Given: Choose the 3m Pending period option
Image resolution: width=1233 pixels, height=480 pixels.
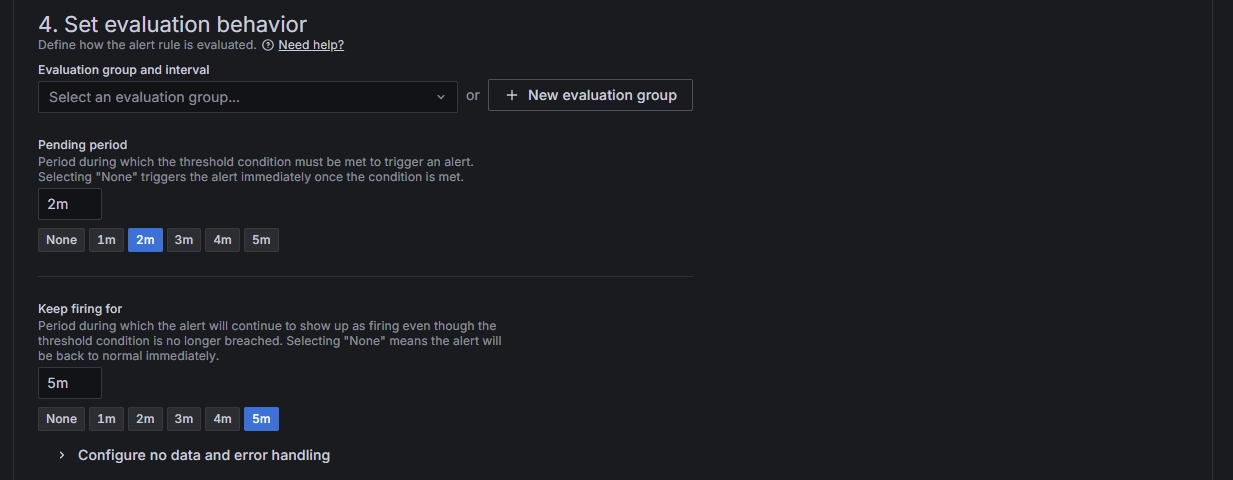Looking at the screenshot, I should click(x=184, y=240).
